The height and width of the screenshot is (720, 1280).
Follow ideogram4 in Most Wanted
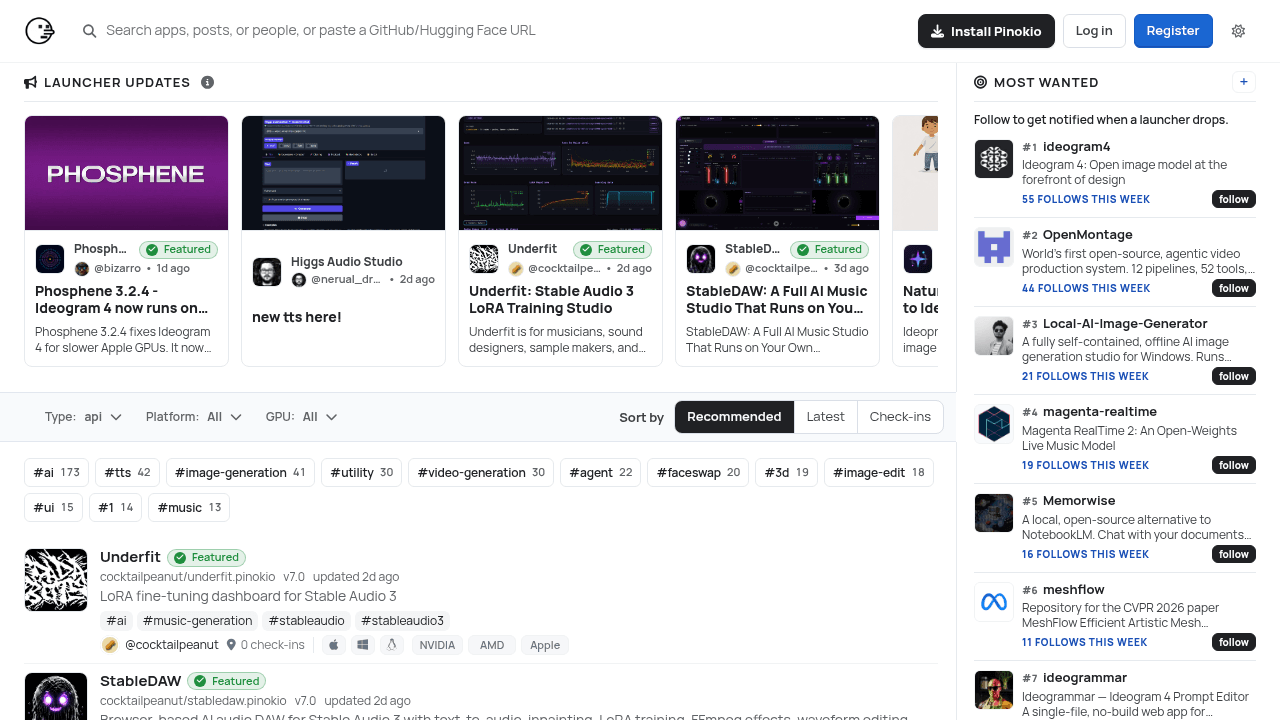tap(1234, 199)
